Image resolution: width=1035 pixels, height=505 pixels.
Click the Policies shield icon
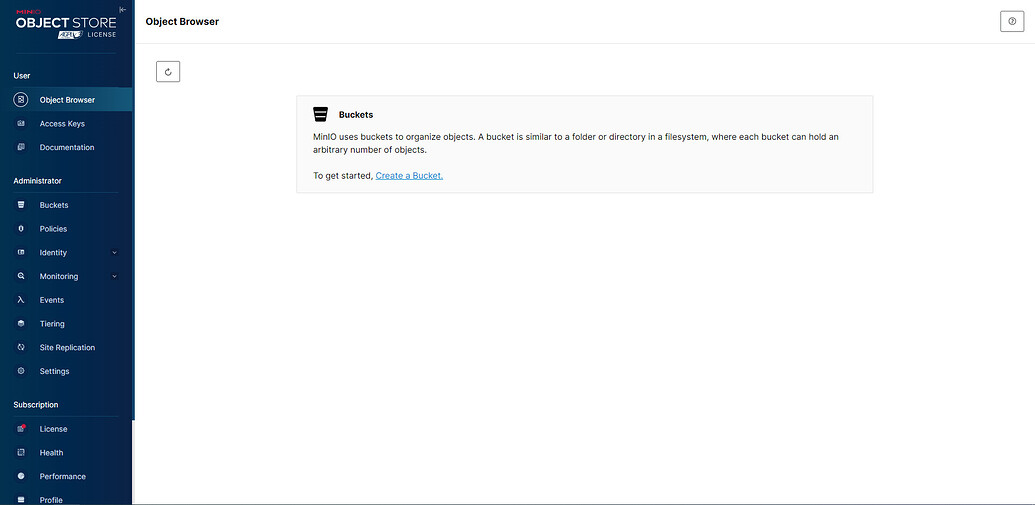[21, 229]
